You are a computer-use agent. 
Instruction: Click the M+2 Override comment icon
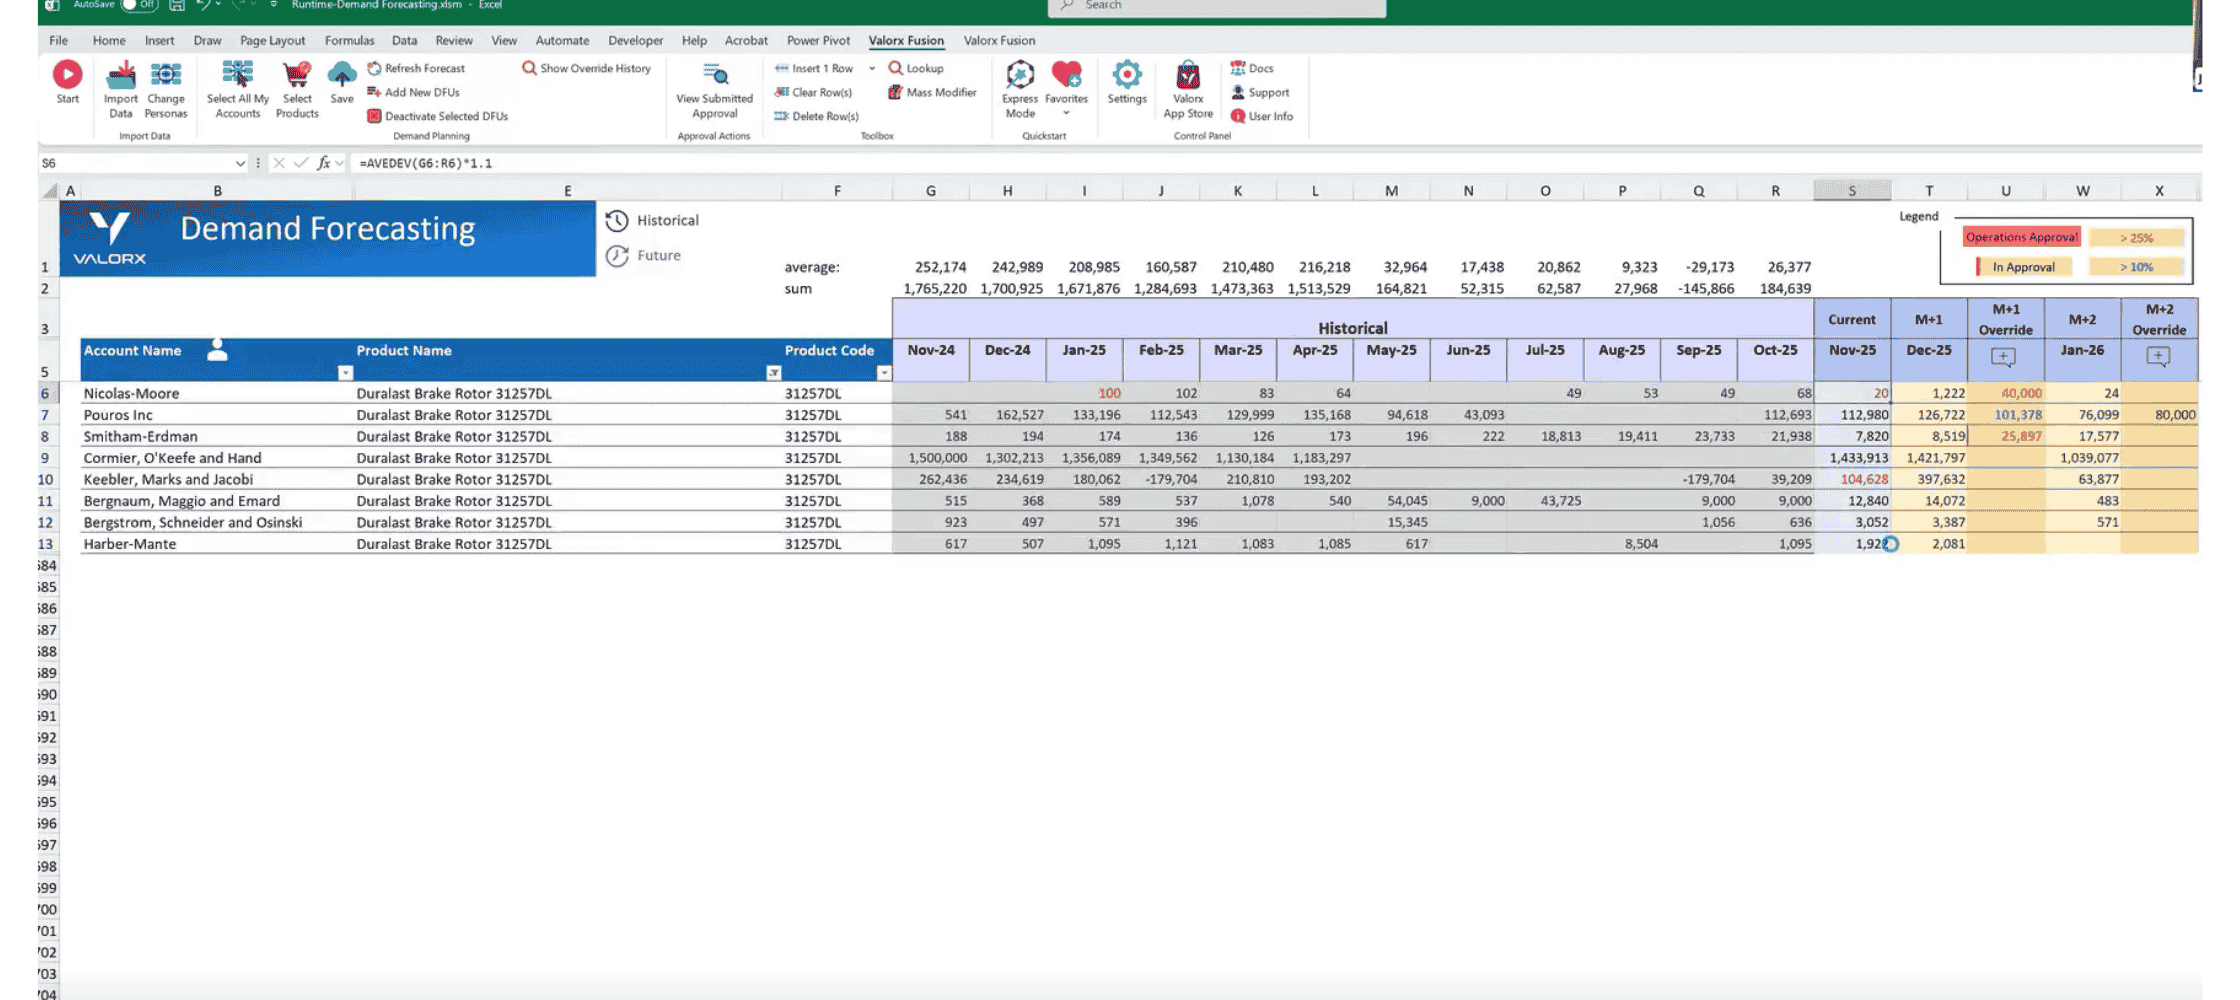2158,357
